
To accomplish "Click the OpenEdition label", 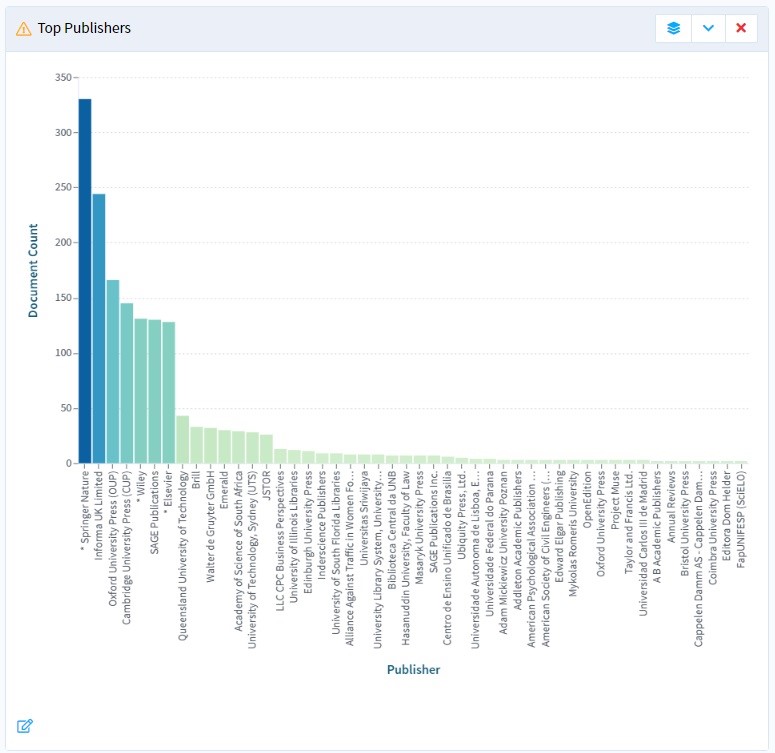I will pyautogui.click(x=587, y=499).
